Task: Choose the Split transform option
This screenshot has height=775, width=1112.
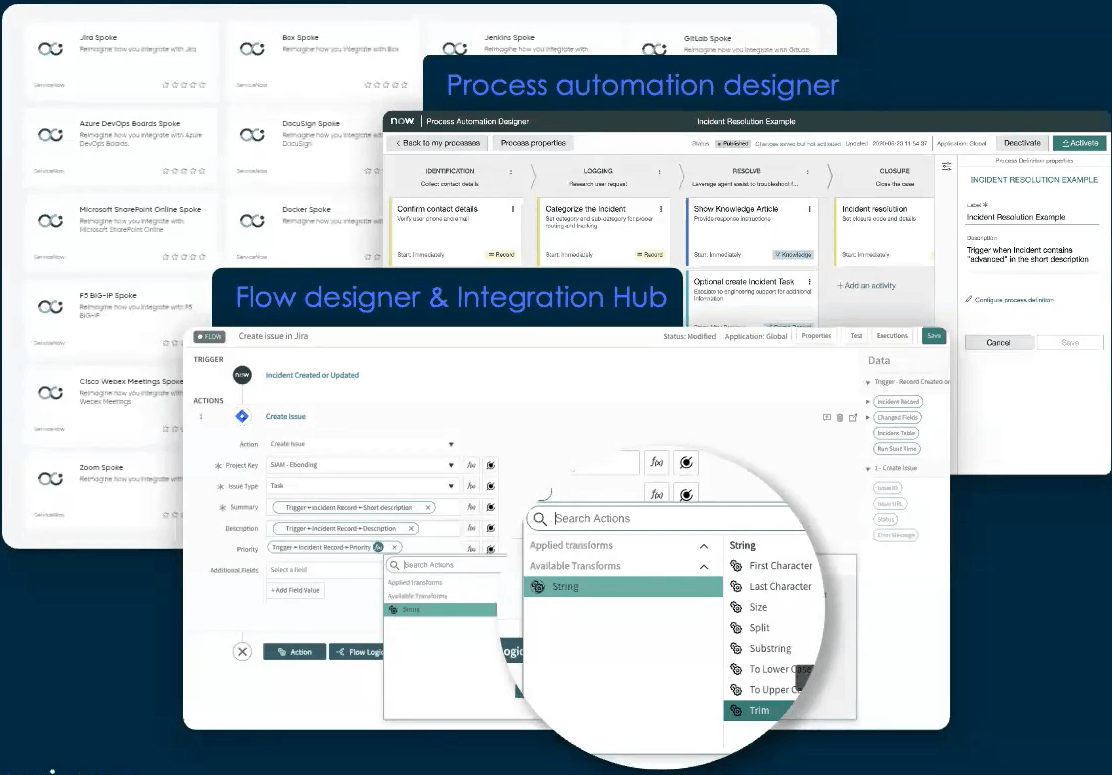Action: [759, 627]
